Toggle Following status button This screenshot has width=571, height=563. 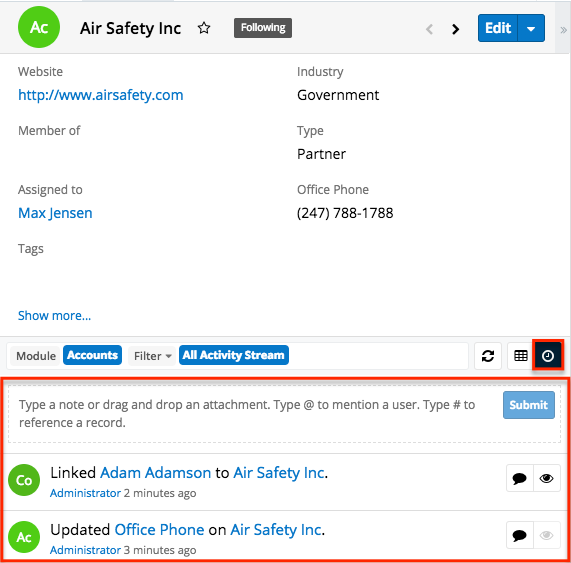click(x=263, y=28)
